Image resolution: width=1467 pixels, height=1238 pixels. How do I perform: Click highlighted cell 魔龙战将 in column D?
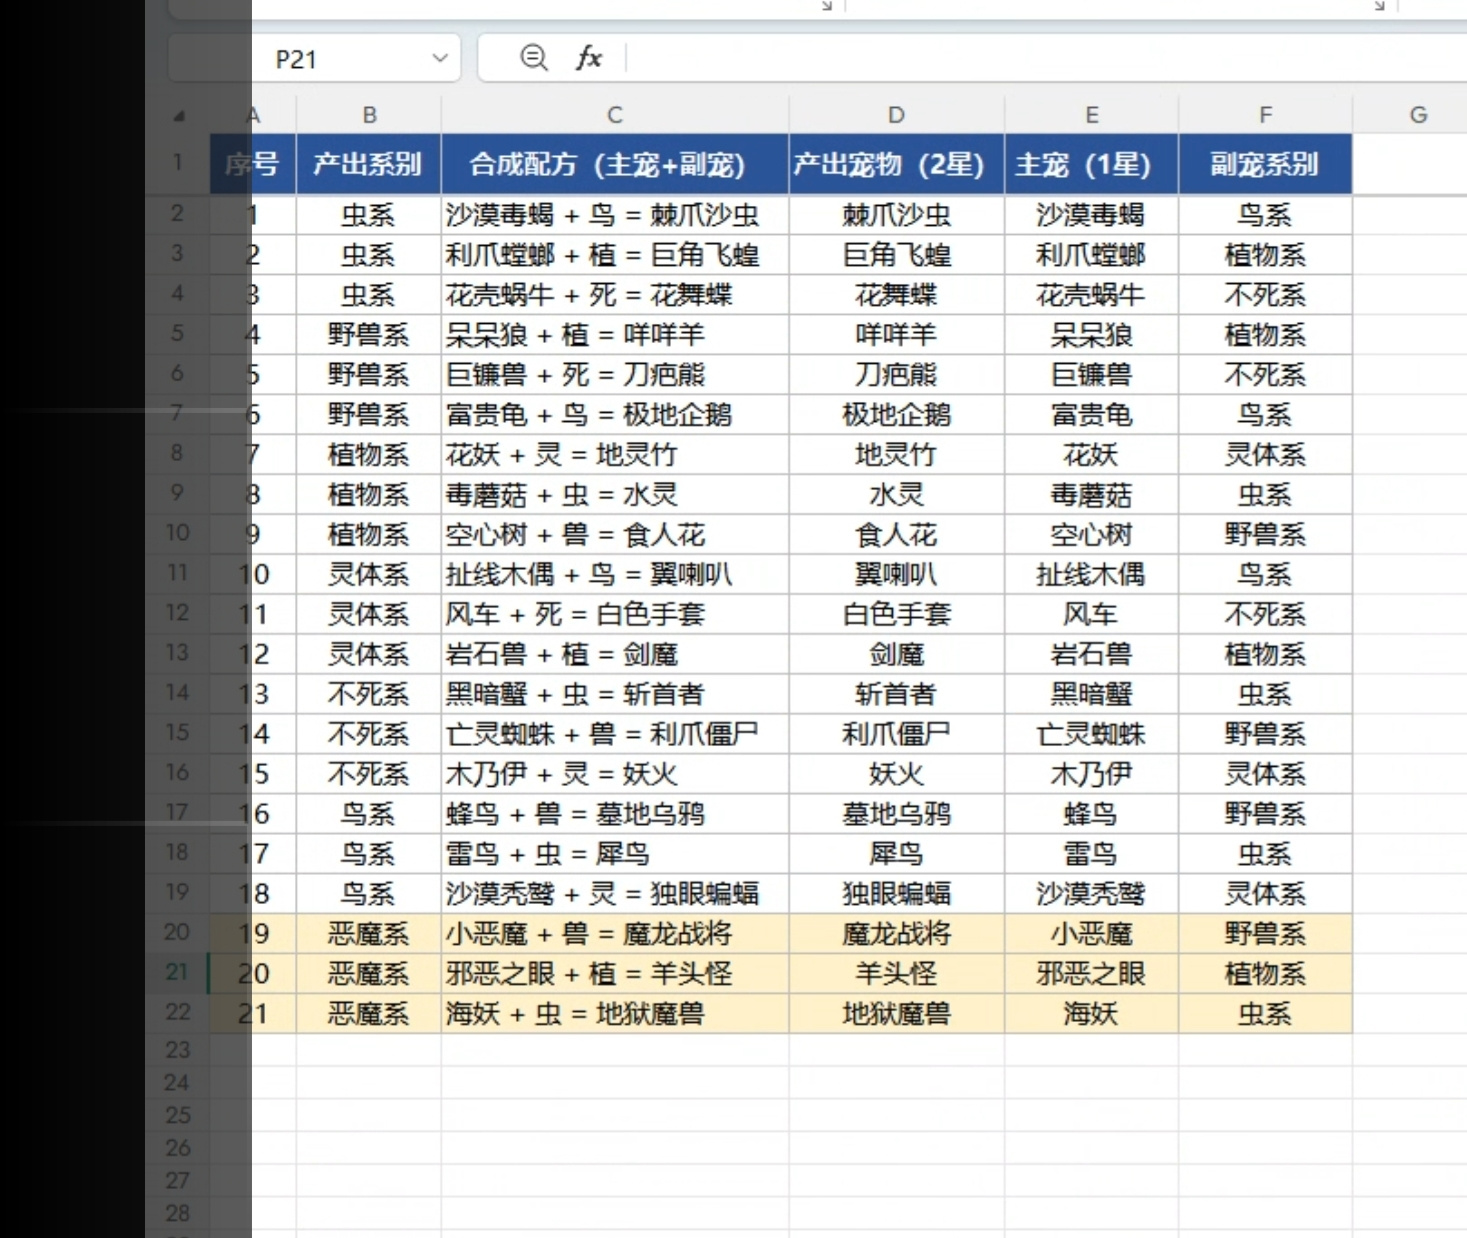tap(896, 934)
